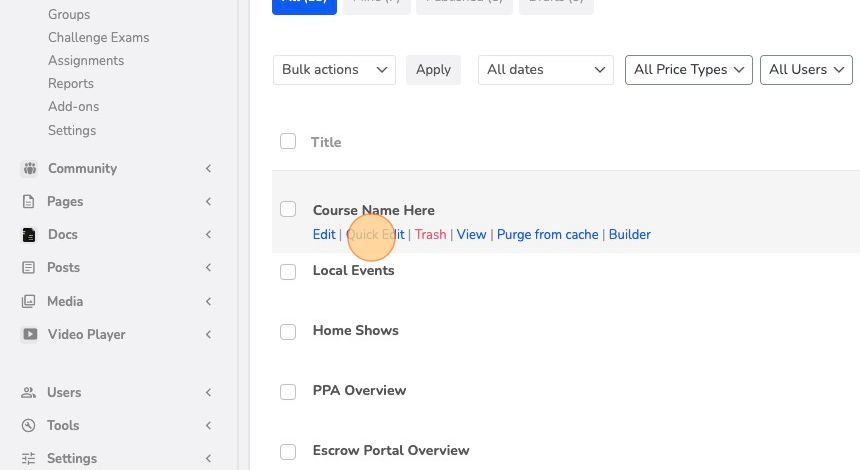Open Challenge Exams in the sidebar menu
Image resolution: width=860 pixels, height=470 pixels.
click(99, 37)
